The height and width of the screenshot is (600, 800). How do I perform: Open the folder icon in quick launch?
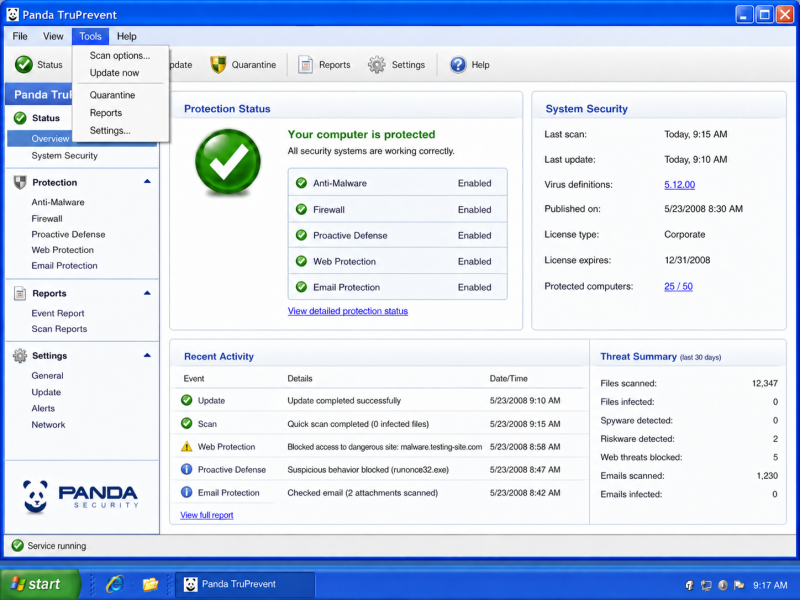(150, 584)
